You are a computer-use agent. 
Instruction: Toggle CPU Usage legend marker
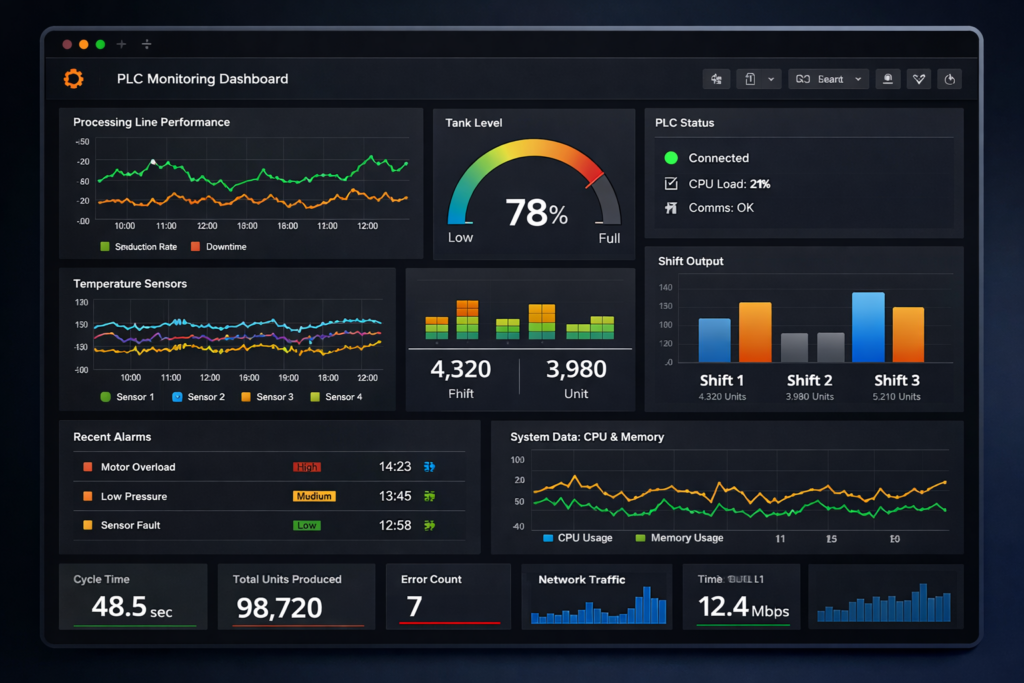click(x=548, y=538)
